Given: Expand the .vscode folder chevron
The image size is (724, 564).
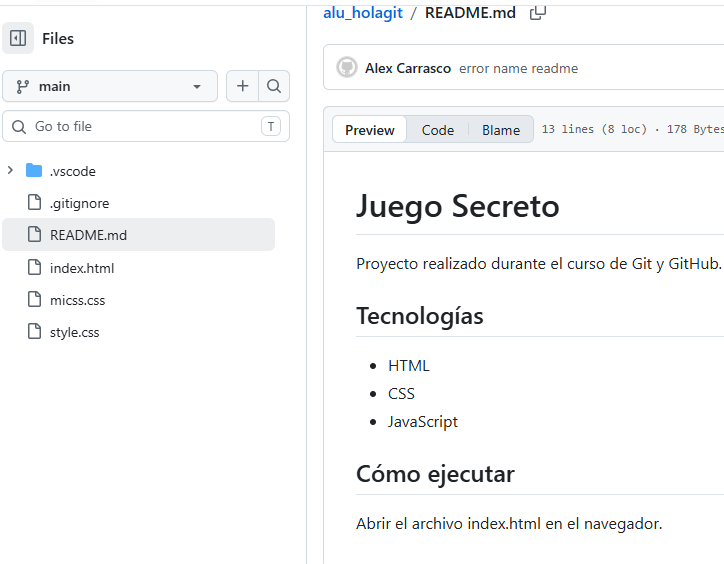Looking at the screenshot, I should pos(10,170).
